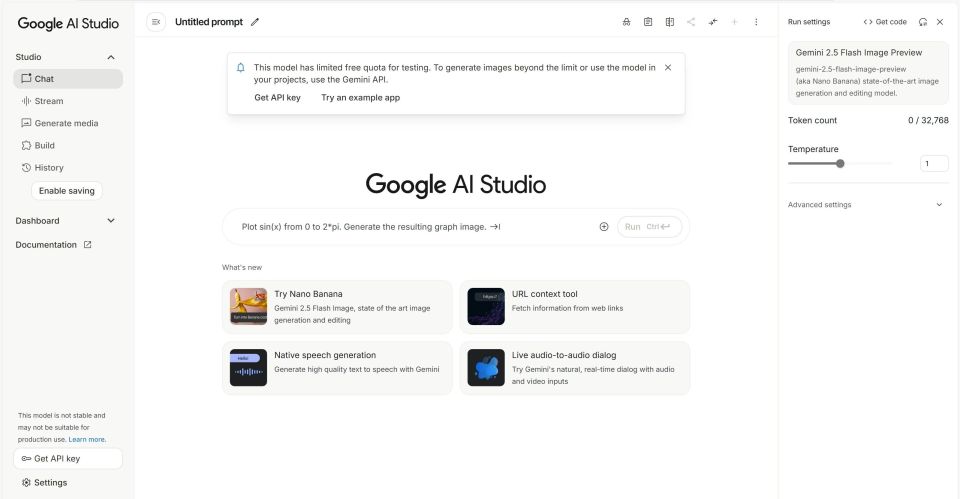Toggle the navigation sidebar collapse button
Screen dimensions: 960x499
156,22
